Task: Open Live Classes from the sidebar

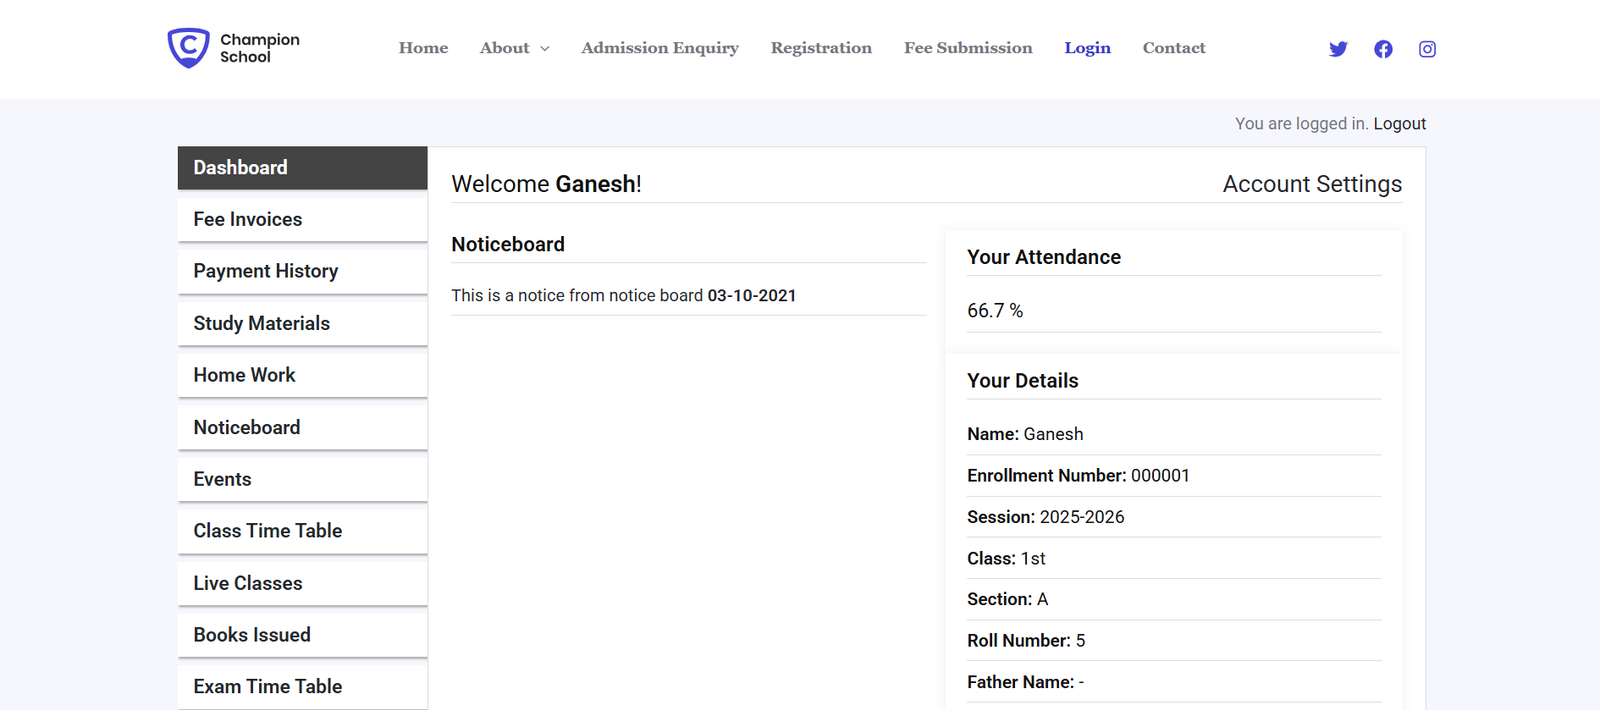Action: click(x=302, y=583)
